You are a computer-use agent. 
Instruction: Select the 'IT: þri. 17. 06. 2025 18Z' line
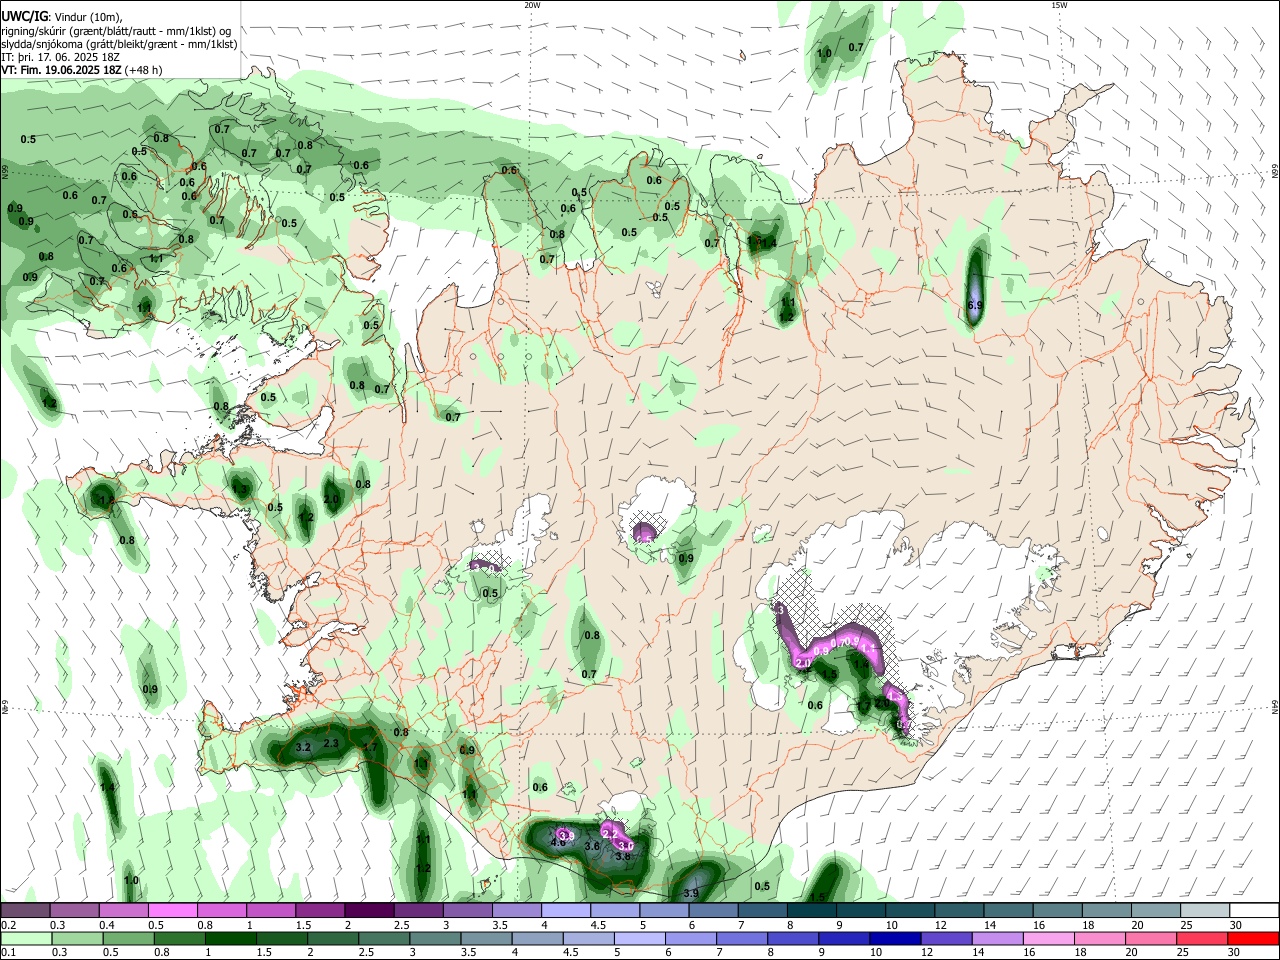pos(60,57)
